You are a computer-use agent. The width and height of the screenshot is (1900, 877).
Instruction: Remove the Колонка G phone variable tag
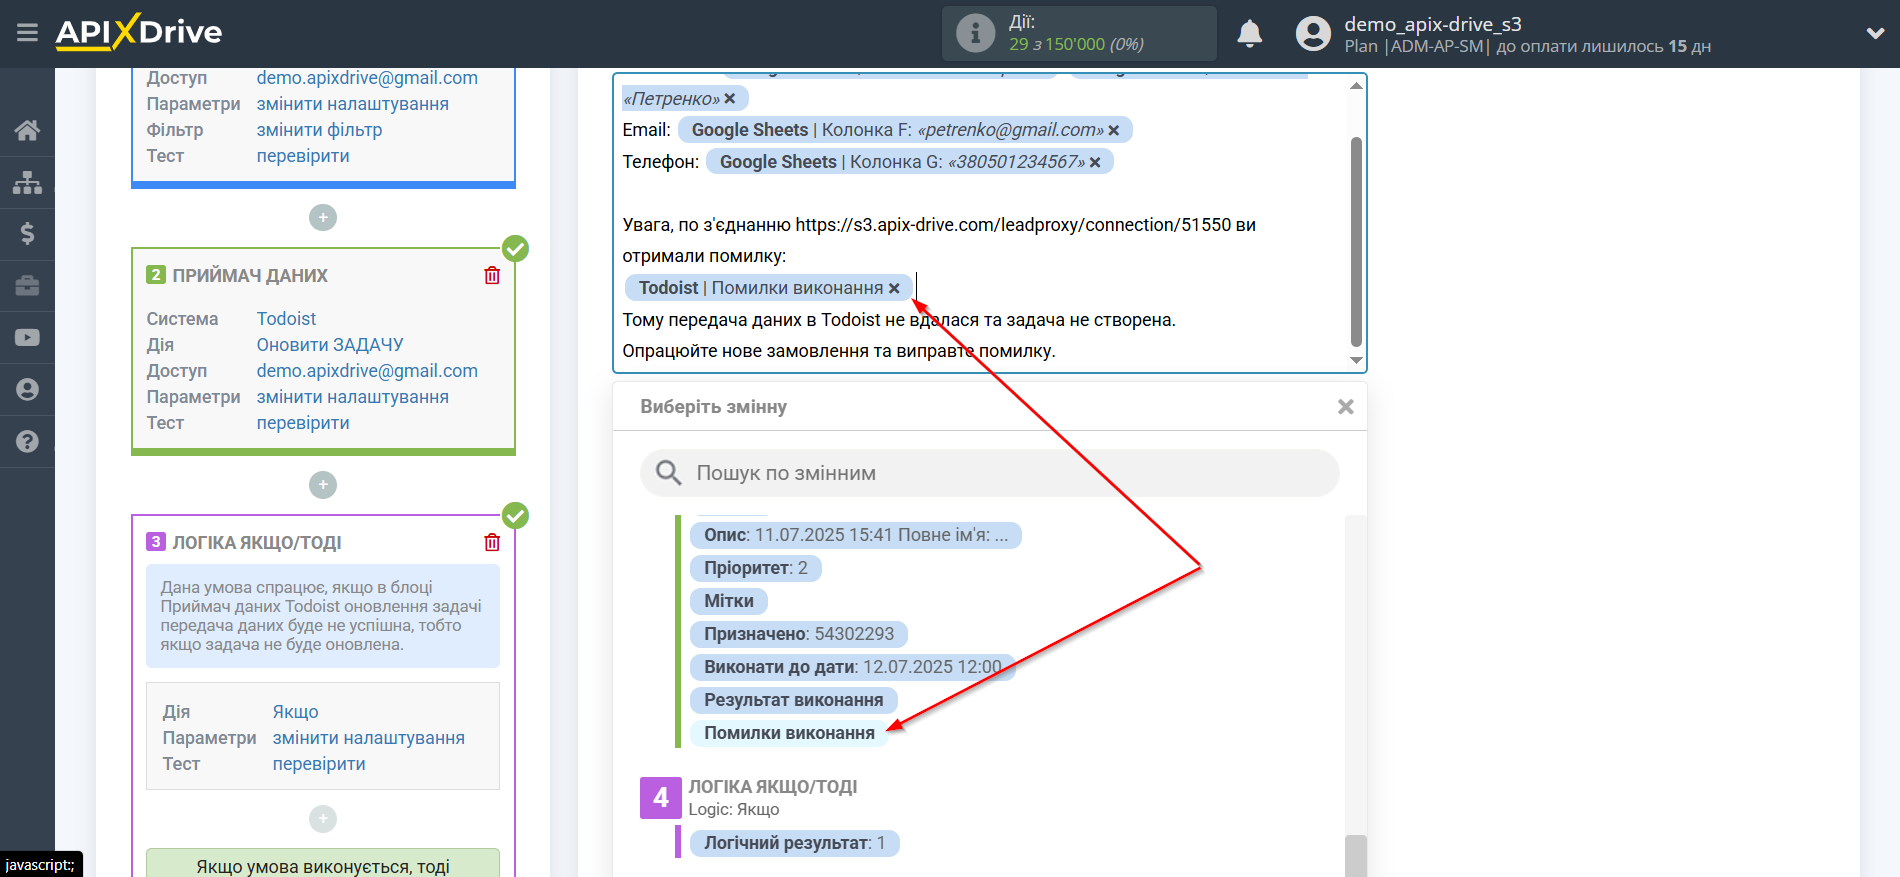click(1095, 162)
